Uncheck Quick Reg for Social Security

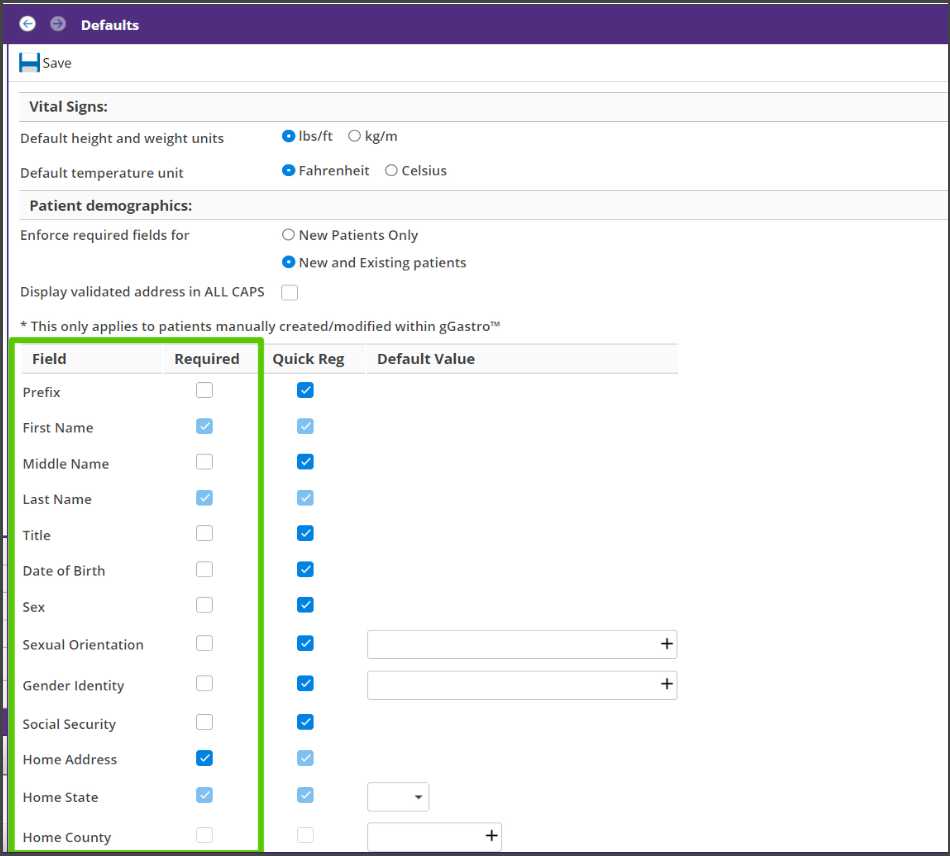click(305, 722)
